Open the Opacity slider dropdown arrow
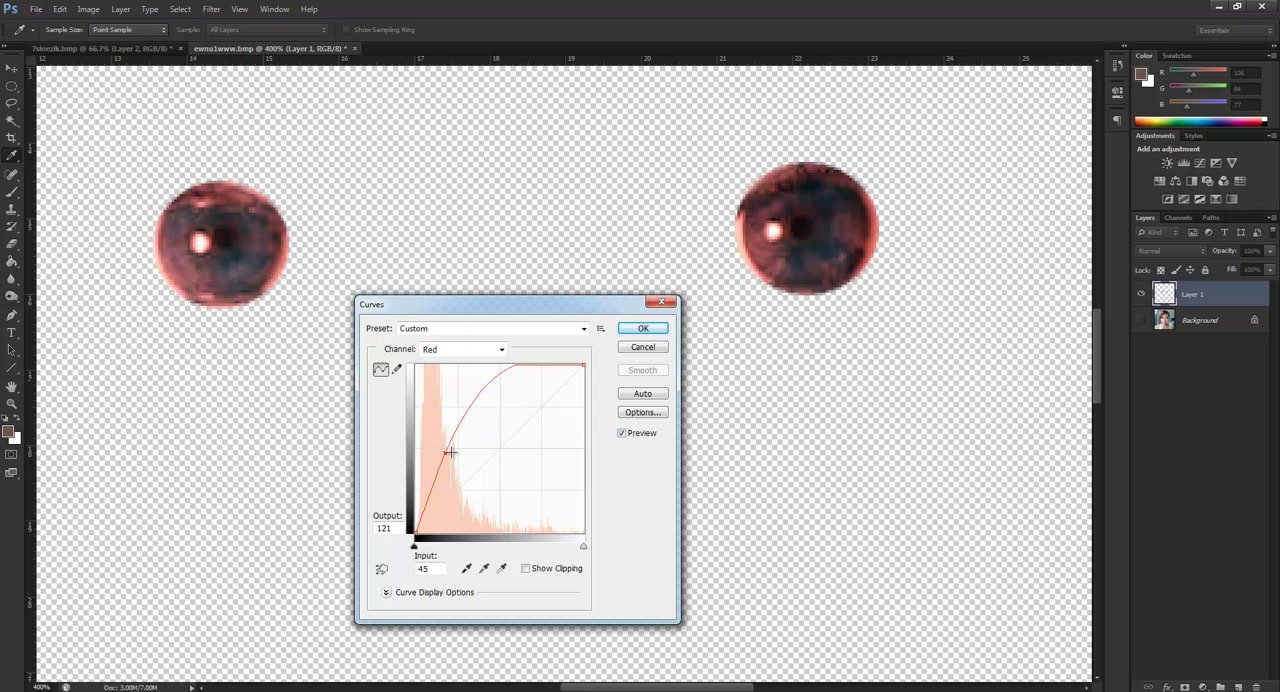 [1270, 251]
